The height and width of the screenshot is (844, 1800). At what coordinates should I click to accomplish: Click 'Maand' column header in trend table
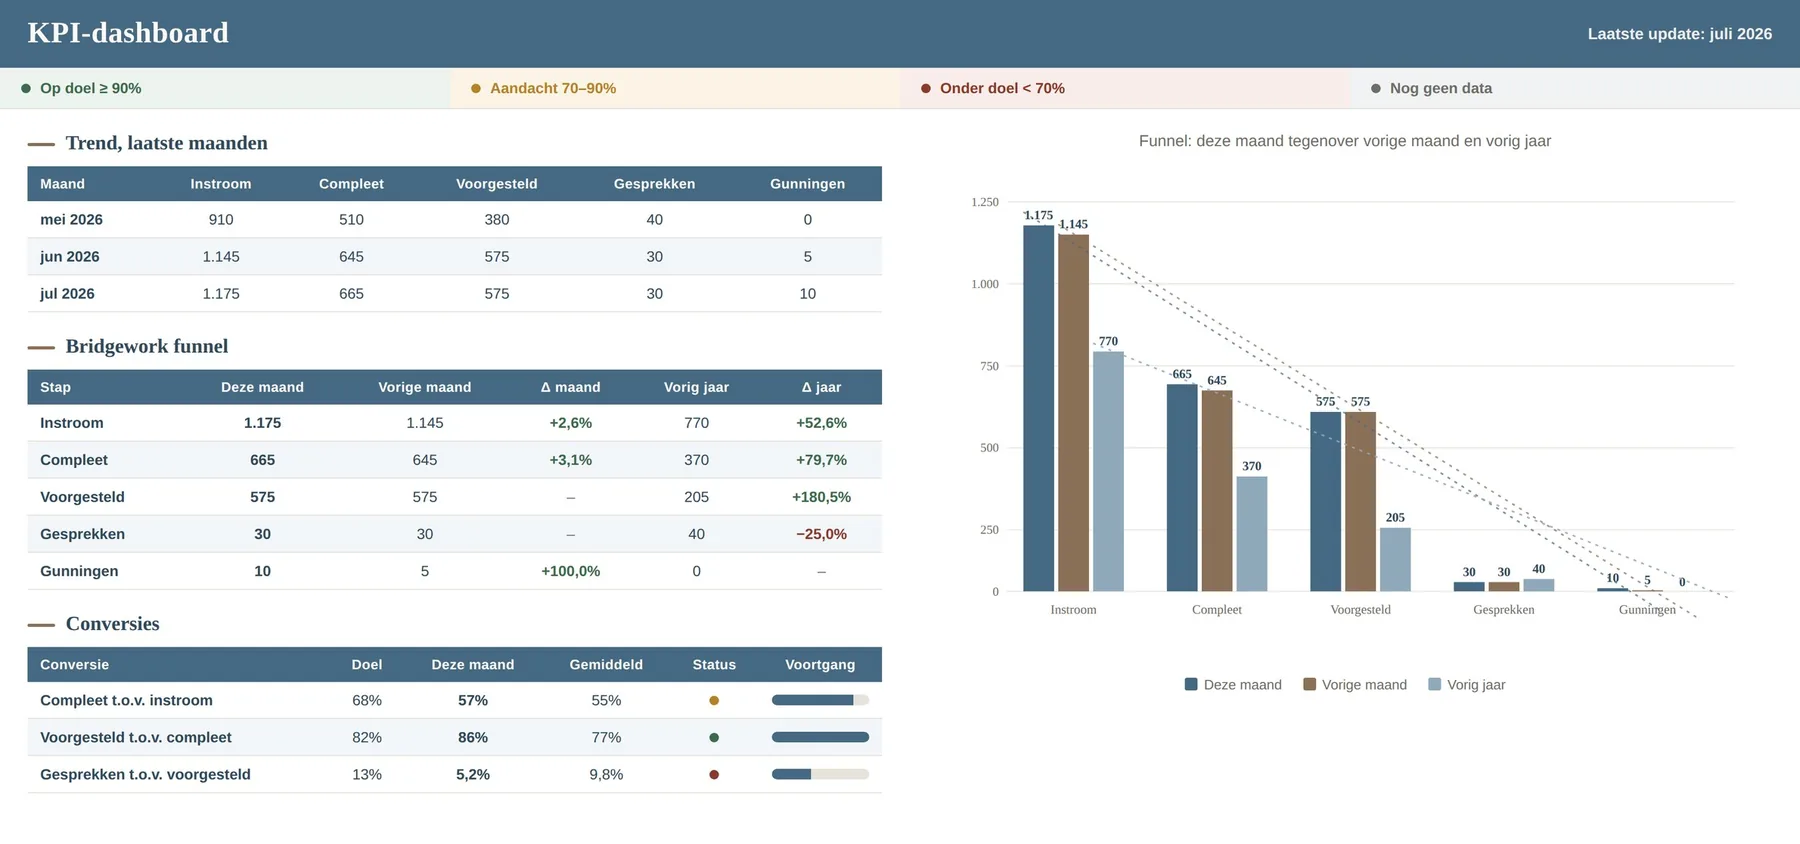62,184
